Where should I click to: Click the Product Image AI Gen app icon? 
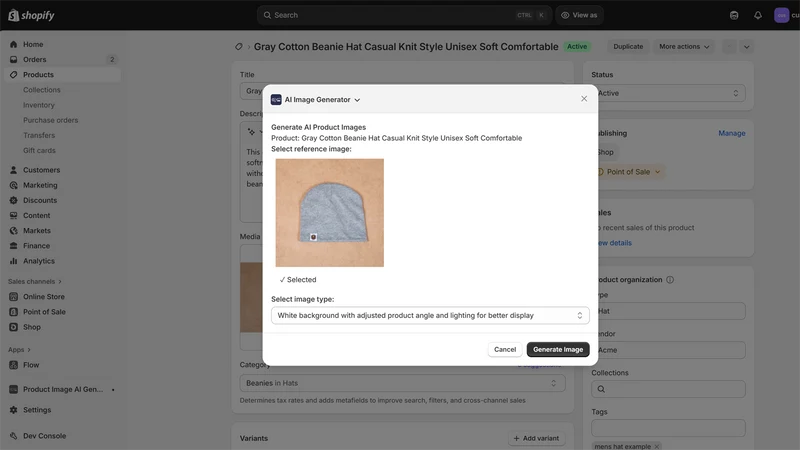tap(14, 389)
